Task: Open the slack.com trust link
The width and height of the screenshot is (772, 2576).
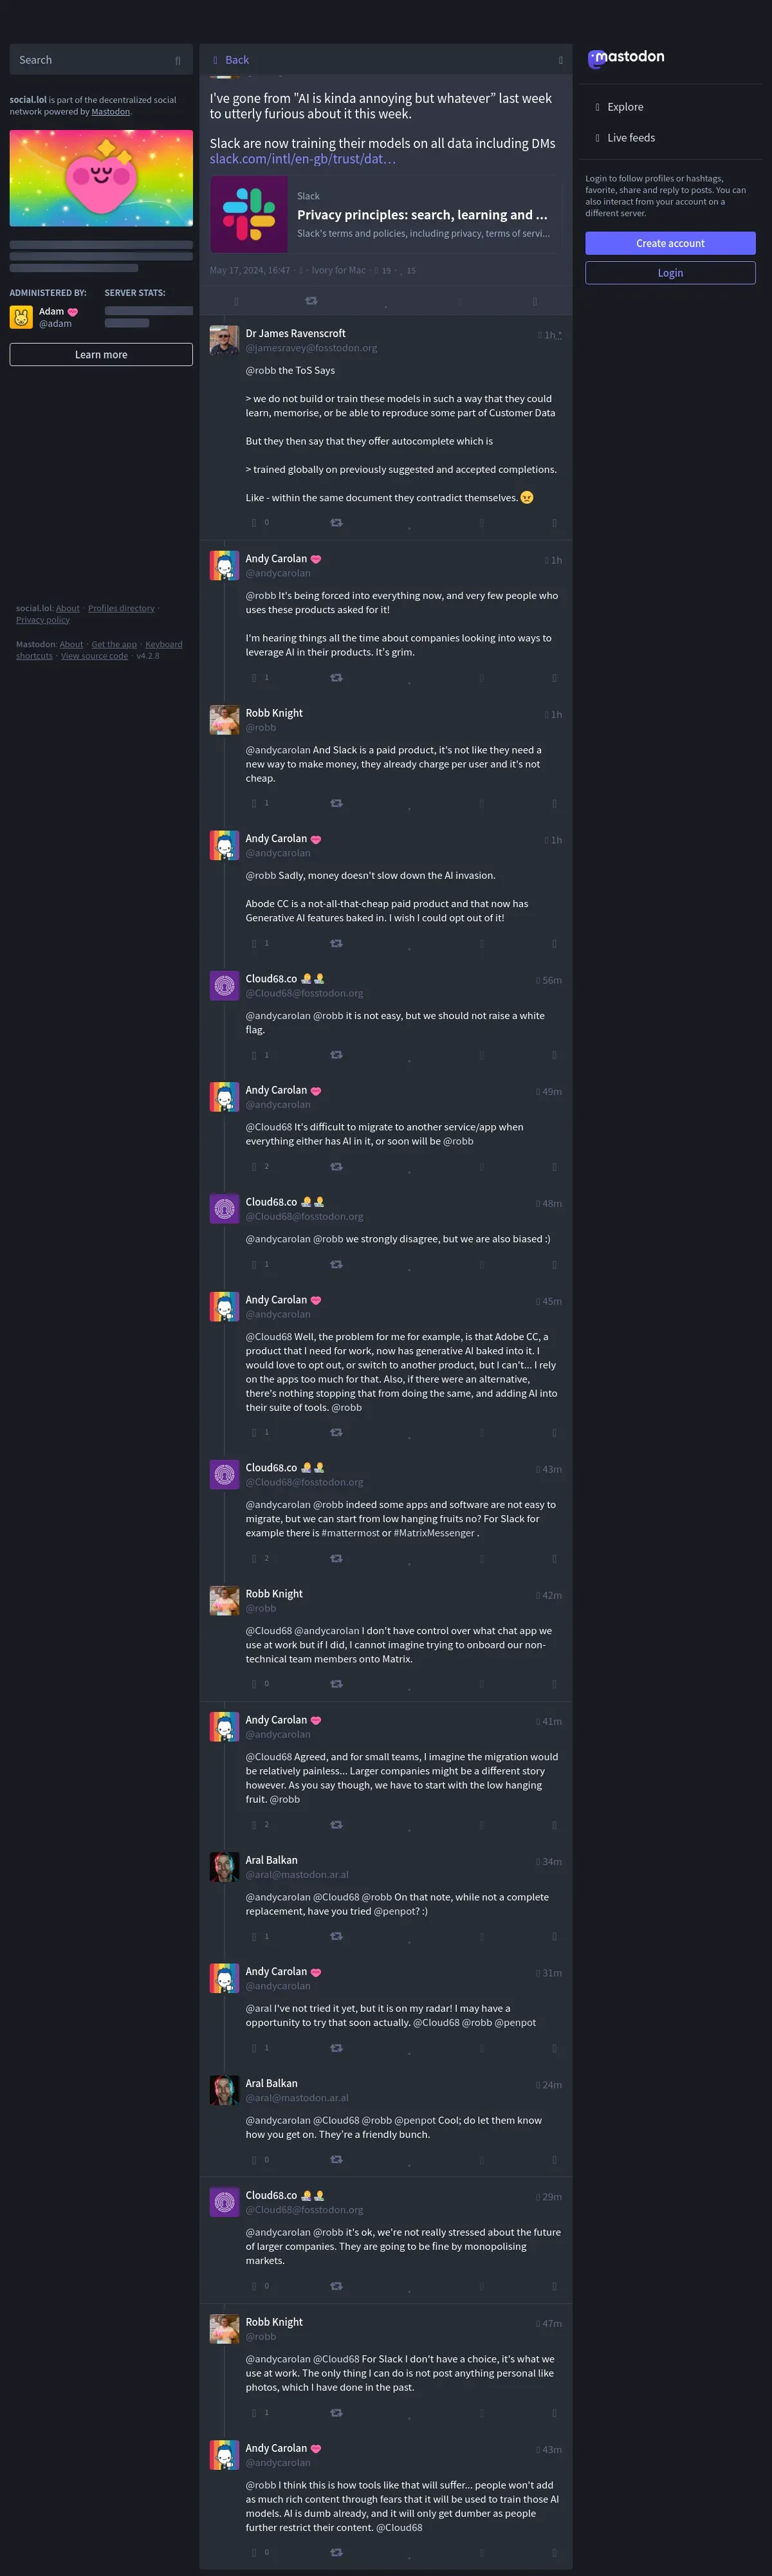Action: 303,159
